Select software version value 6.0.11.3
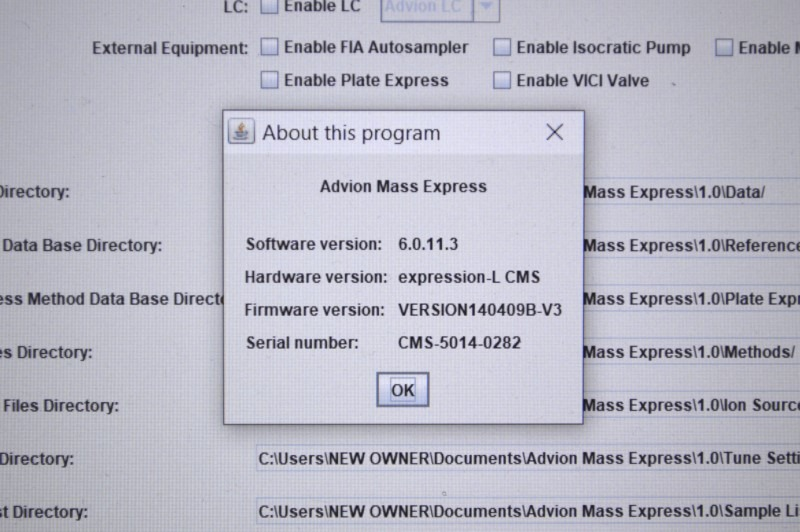This screenshot has width=800, height=532. pos(428,244)
